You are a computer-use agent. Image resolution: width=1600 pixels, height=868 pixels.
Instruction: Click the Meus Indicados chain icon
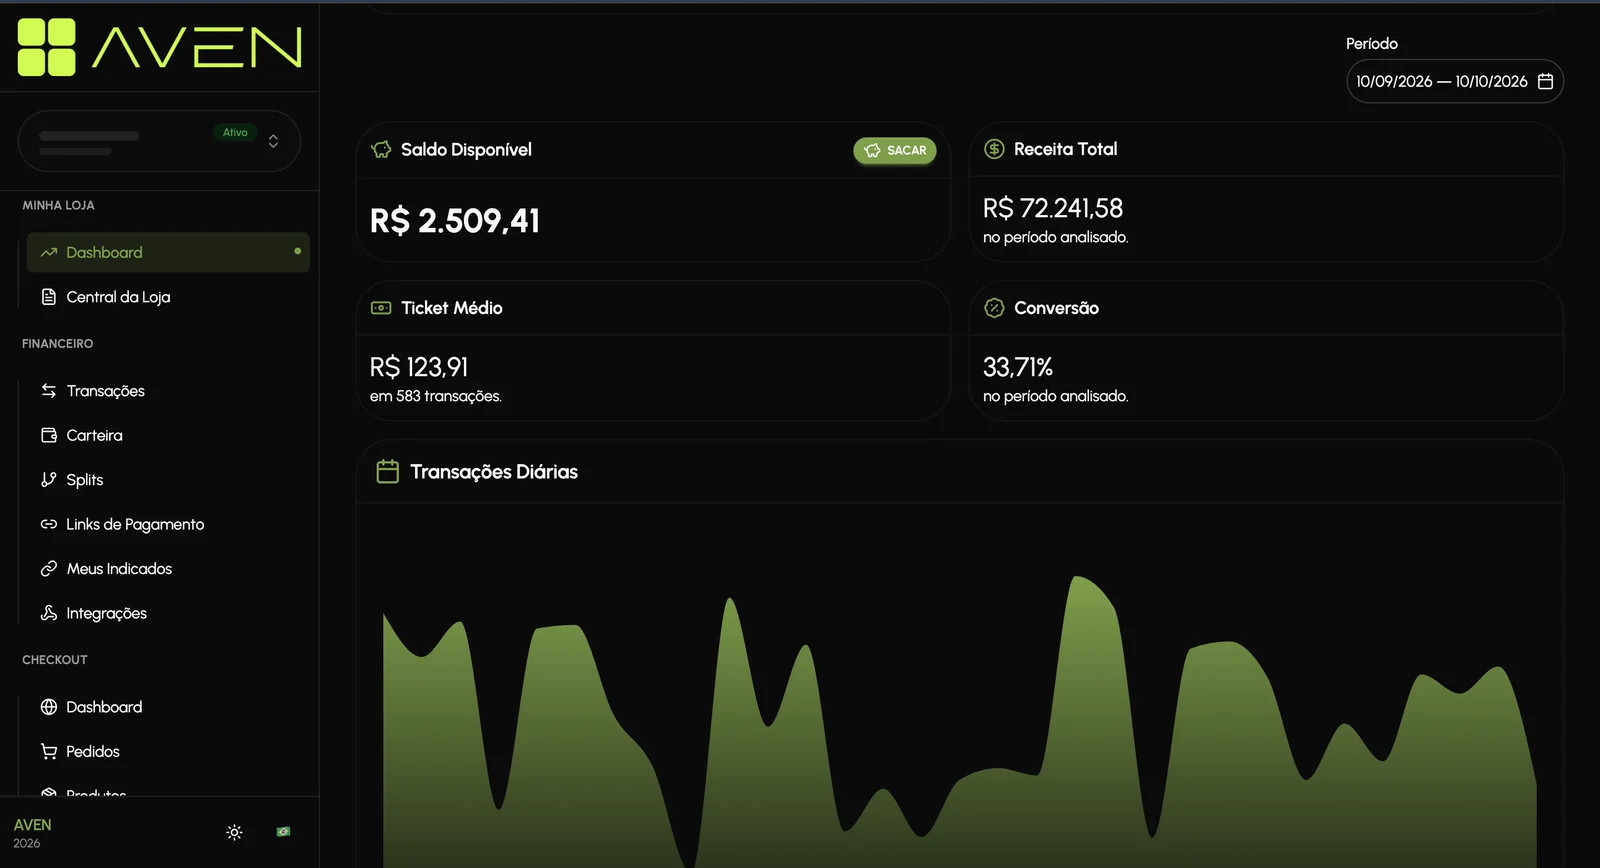(49, 569)
